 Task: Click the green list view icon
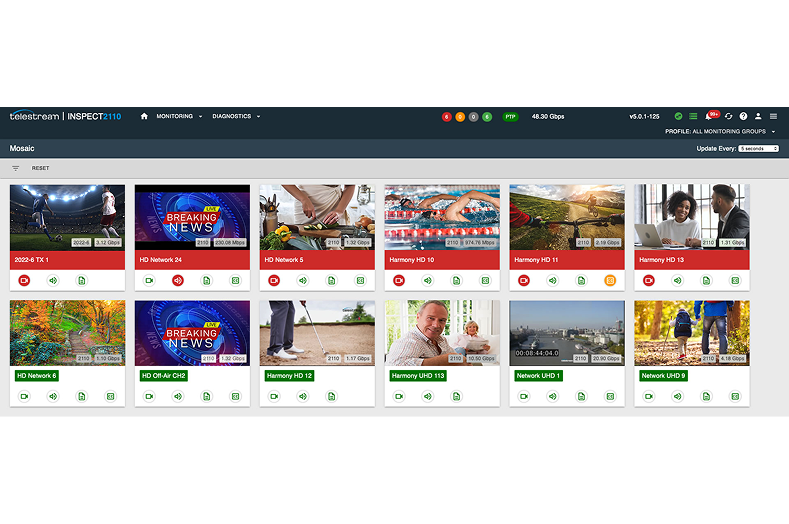pos(693,116)
